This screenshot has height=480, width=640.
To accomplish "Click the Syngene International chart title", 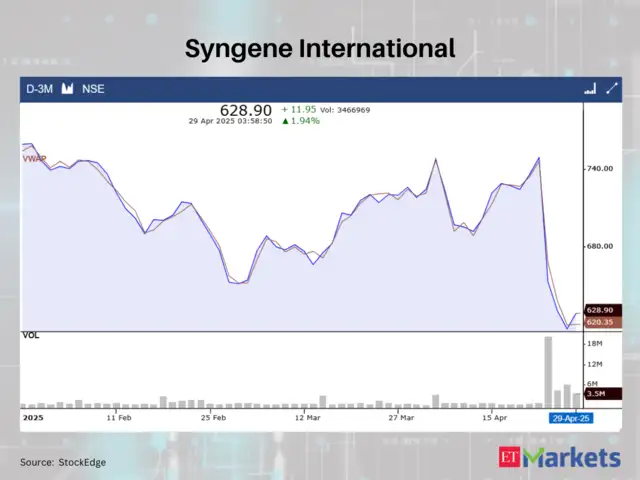I will [320, 47].
